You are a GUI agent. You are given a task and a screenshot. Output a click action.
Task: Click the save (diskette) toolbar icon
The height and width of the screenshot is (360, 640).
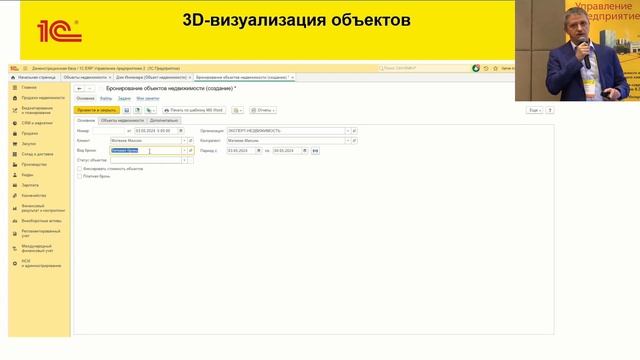point(127,110)
